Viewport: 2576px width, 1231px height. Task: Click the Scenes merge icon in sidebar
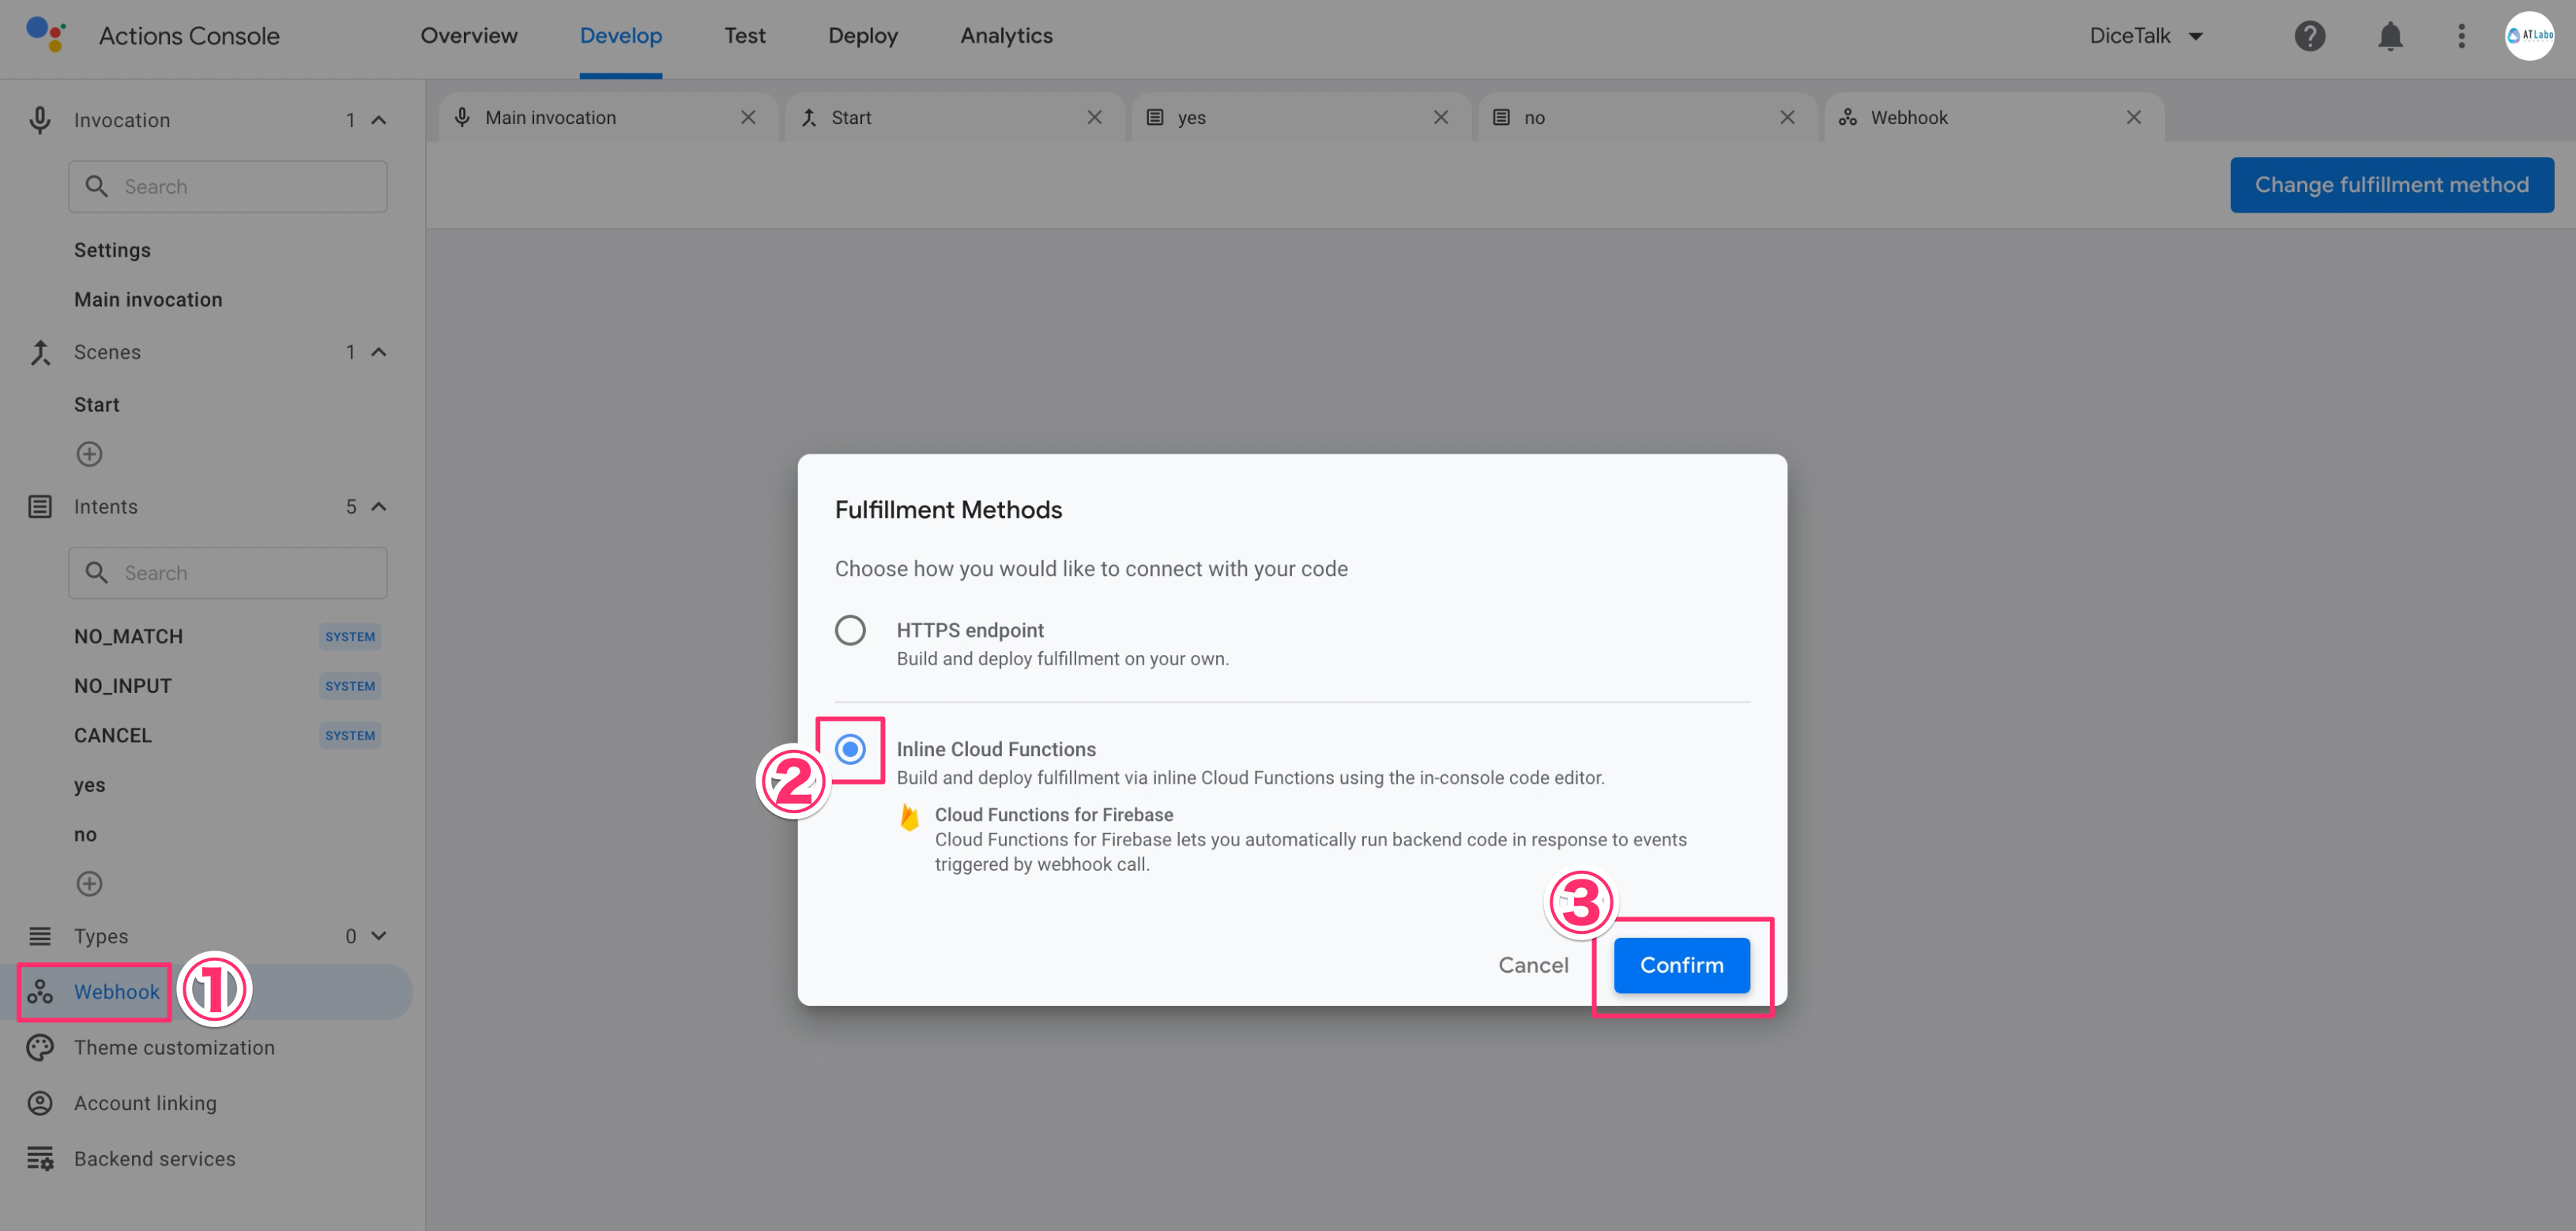[x=40, y=352]
